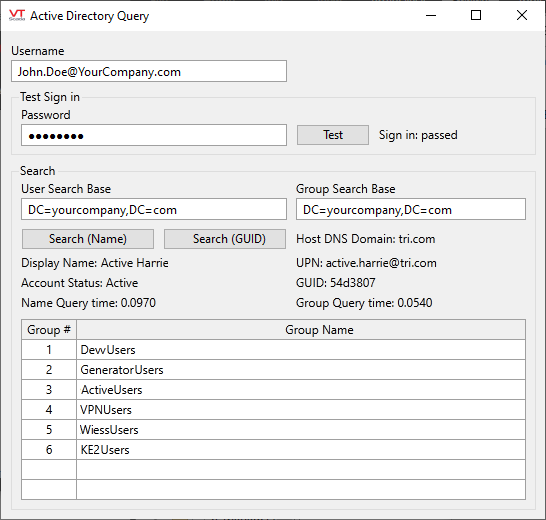
Task: Select the KE2Users group row
Action: tap(273, 450)
